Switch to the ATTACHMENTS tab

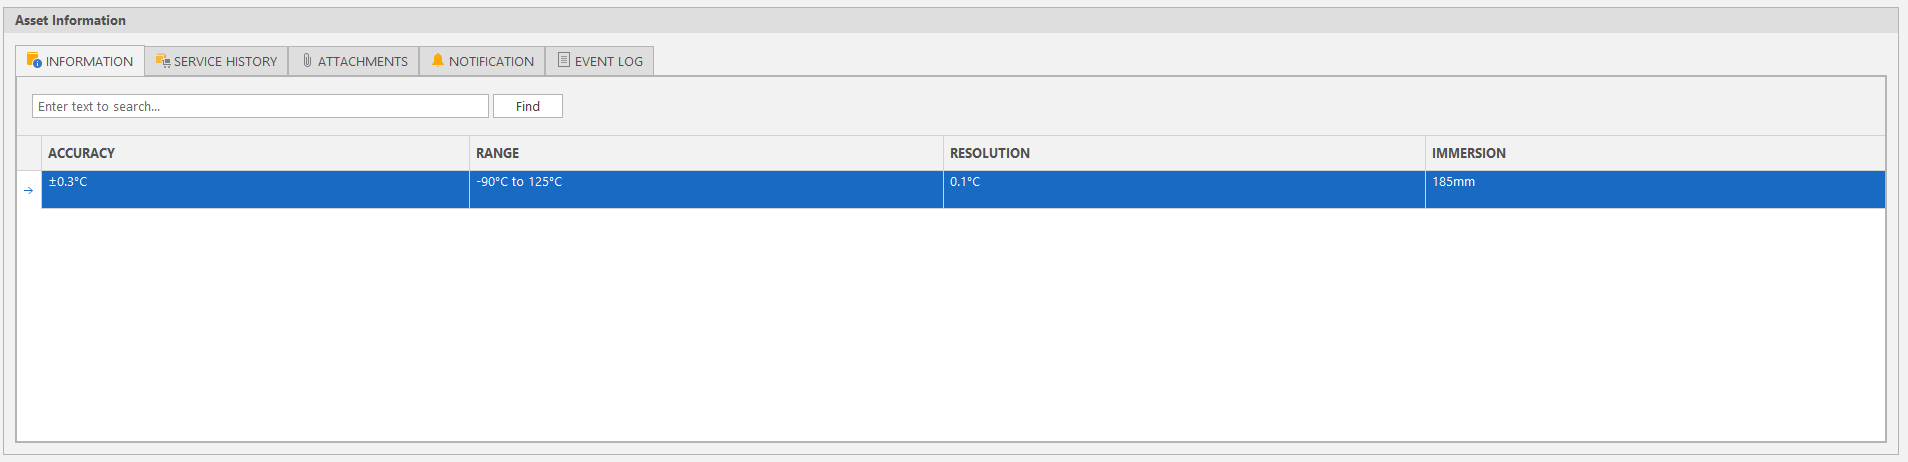coord(354,61)
